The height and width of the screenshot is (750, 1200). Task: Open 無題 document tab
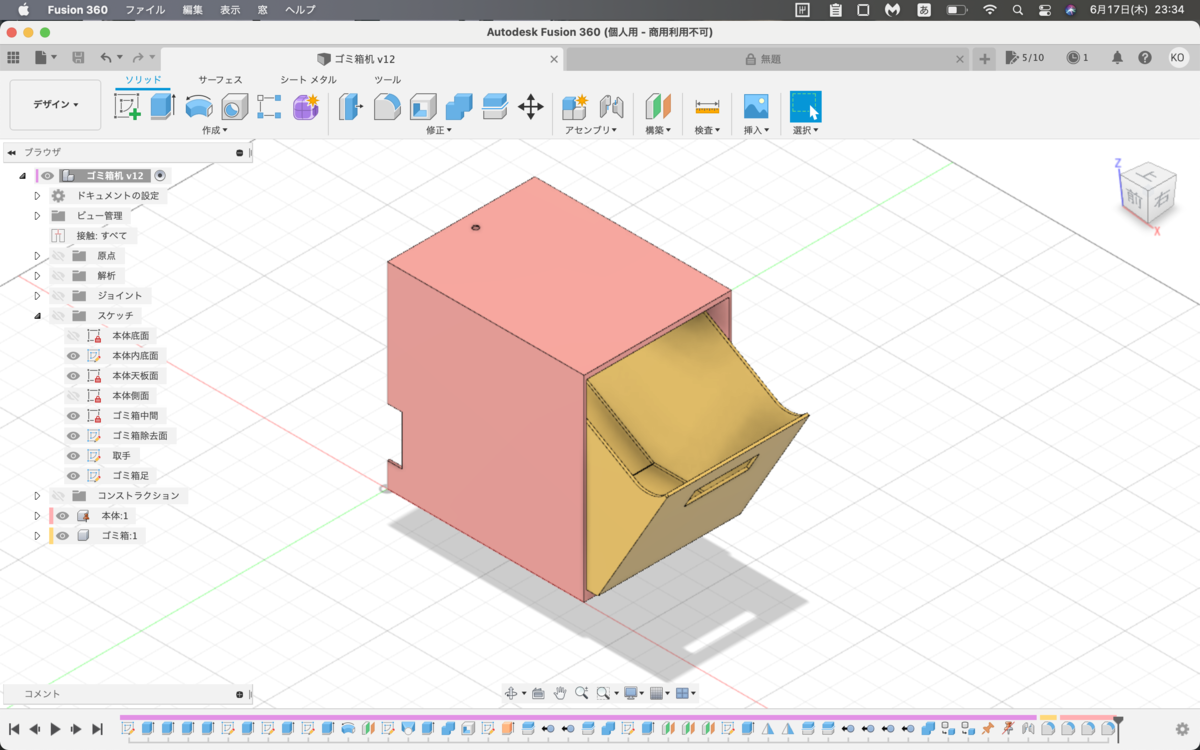point(768,59)
